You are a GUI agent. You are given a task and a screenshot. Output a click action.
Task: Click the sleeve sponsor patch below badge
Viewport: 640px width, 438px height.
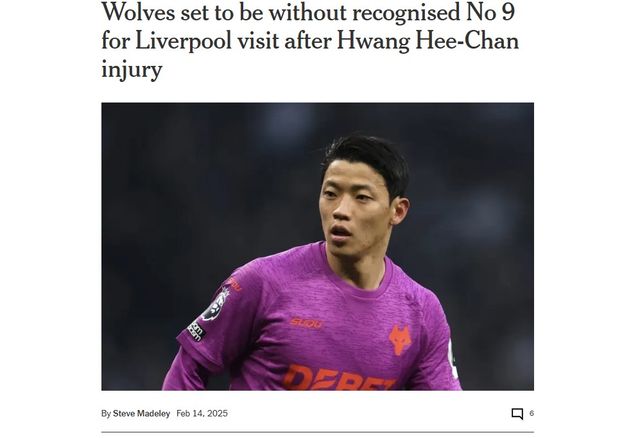[196, 331]
